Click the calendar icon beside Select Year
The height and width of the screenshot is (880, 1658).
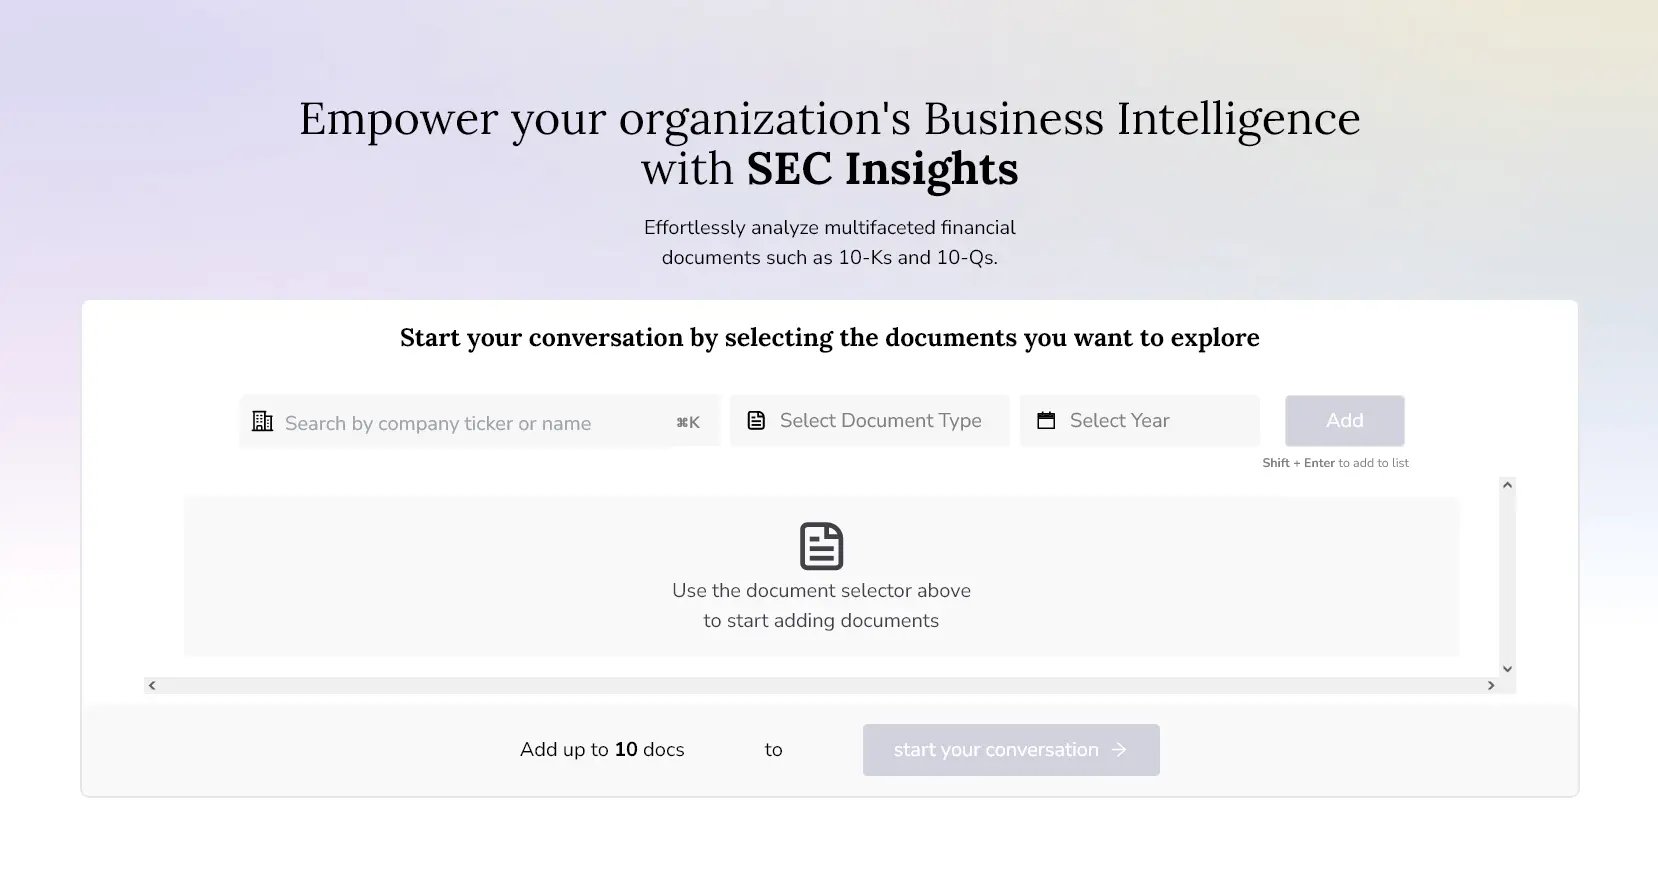(1046, 421)
